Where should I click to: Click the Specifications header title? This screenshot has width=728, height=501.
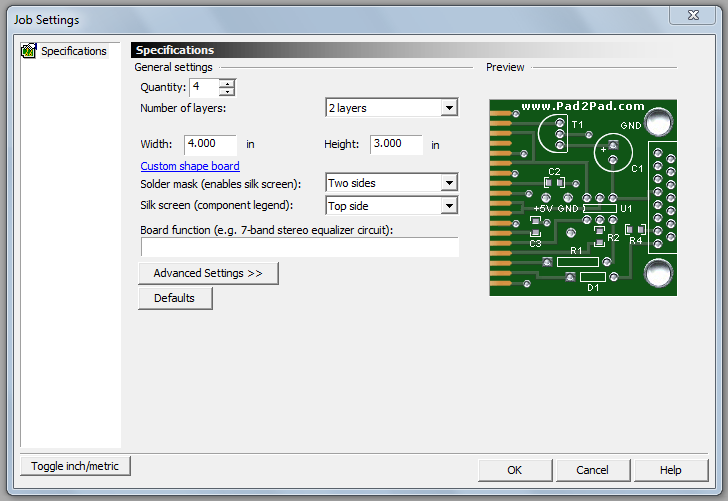175,50
